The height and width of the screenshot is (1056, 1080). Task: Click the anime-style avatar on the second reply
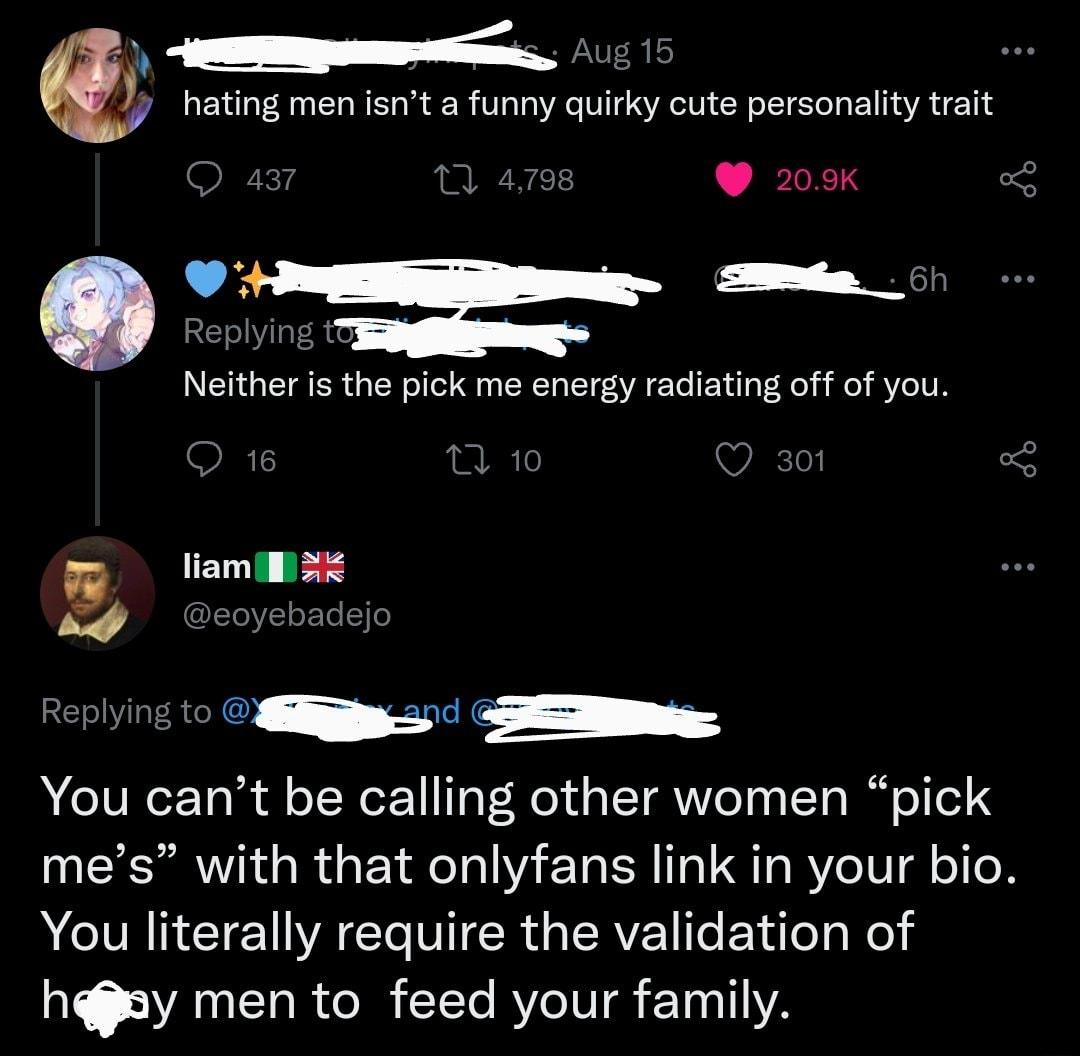(x=97, y=314)
